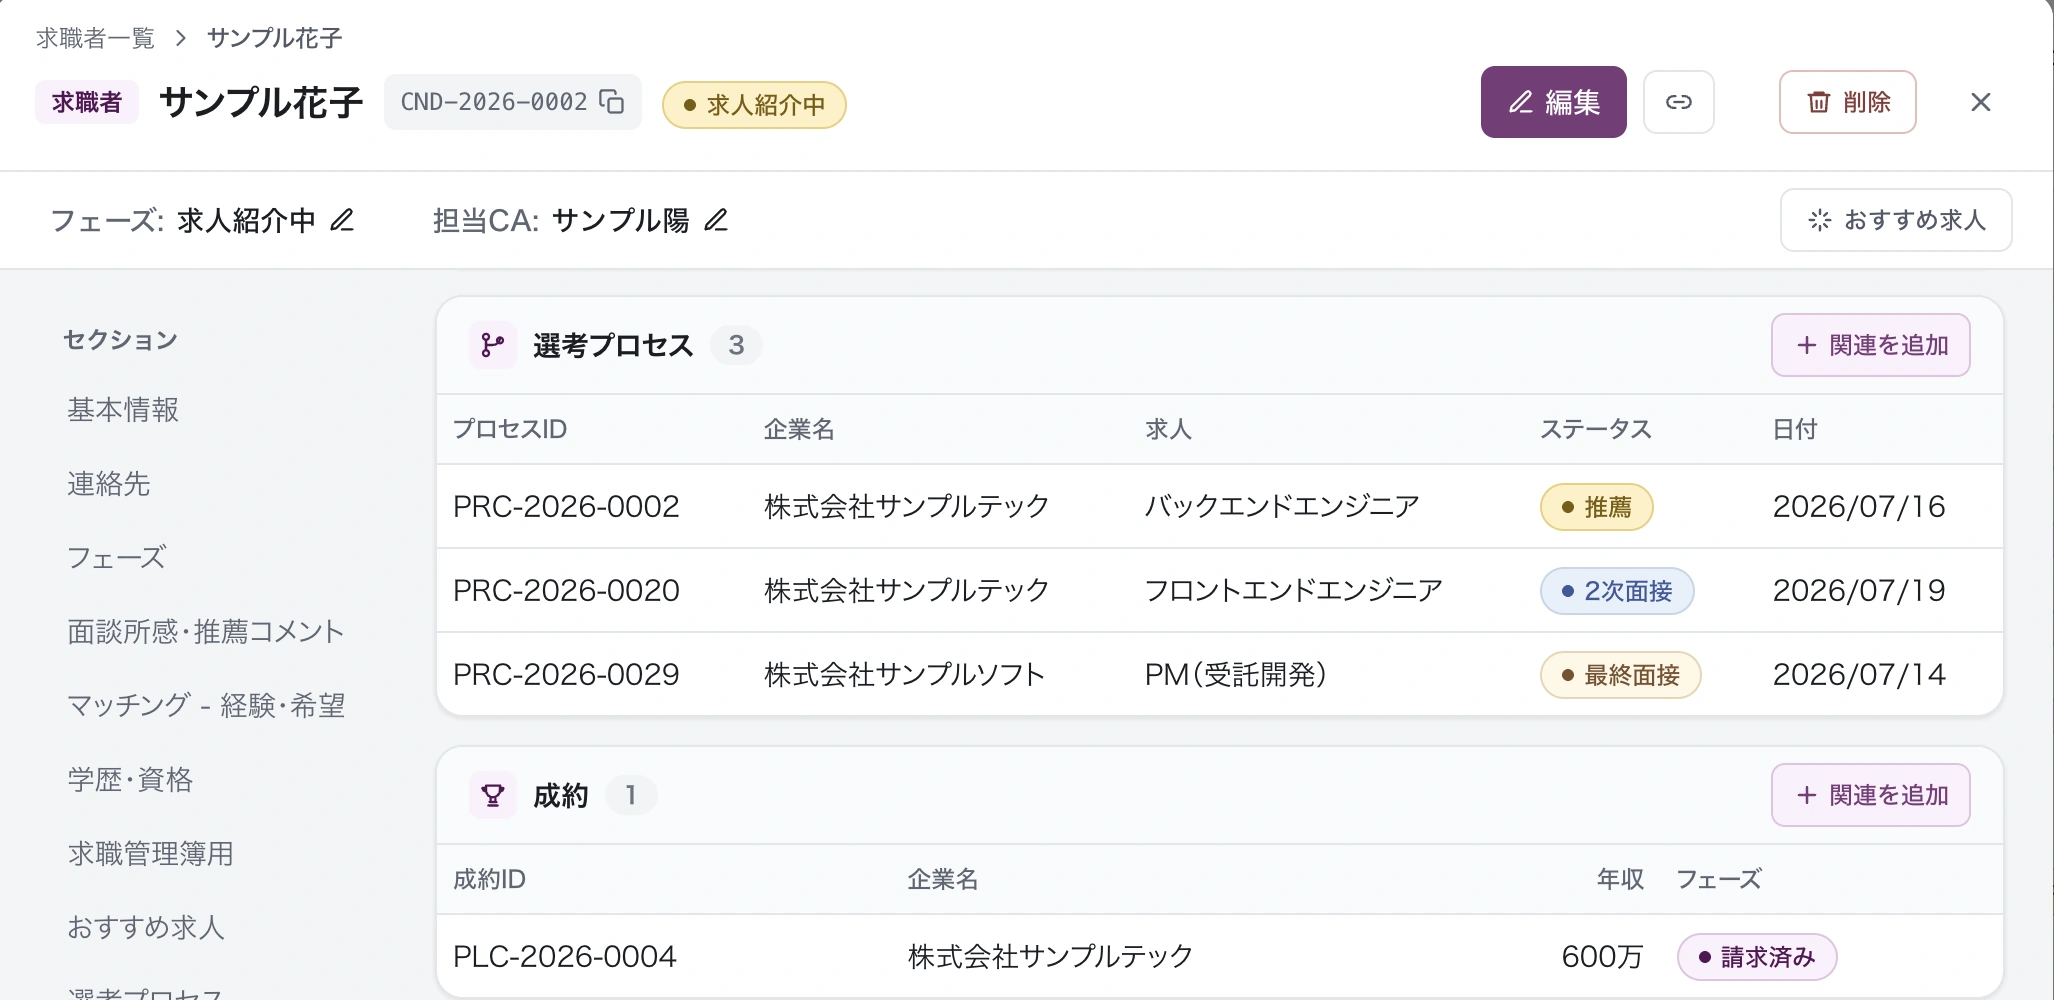Click the pencil icon next to 担当CA

tap(716, 220)
